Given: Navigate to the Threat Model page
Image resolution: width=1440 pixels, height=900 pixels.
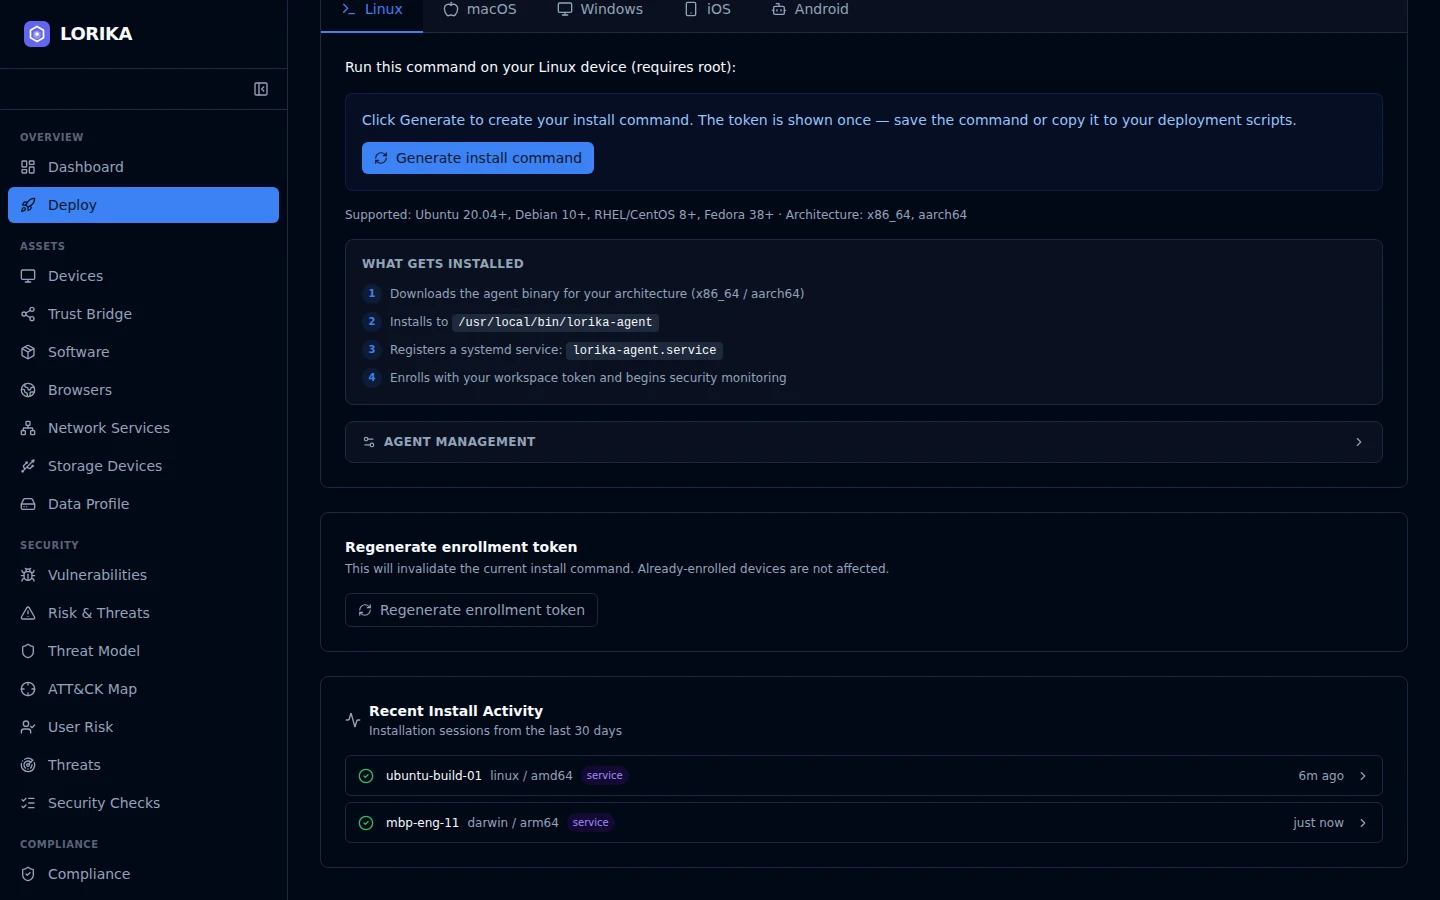Looking at the screenshot, I should (x=143, y=651).
